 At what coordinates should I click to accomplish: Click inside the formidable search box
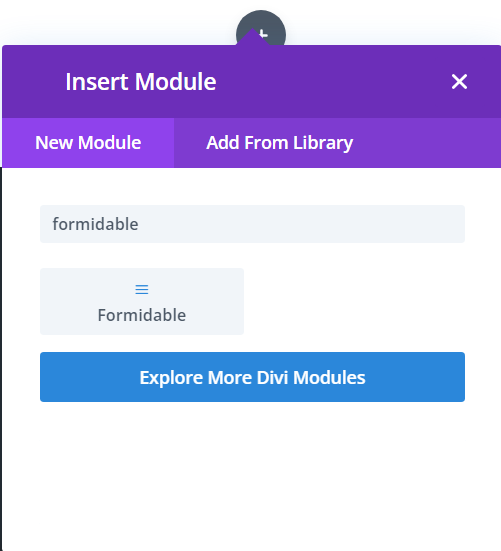(x=252, y=224)
